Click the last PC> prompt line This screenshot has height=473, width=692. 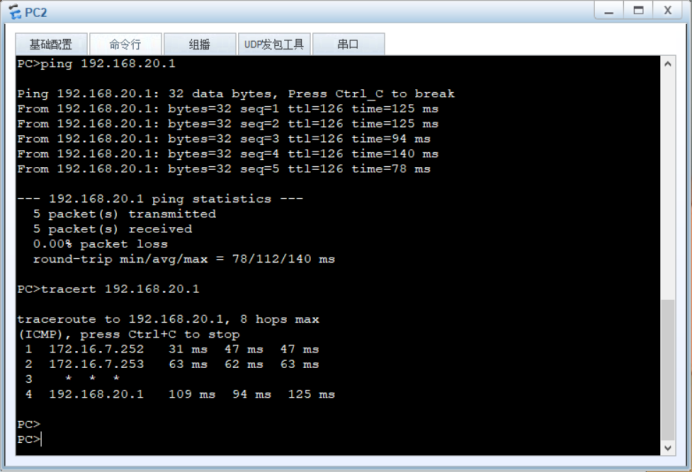(x=29, y=439)
